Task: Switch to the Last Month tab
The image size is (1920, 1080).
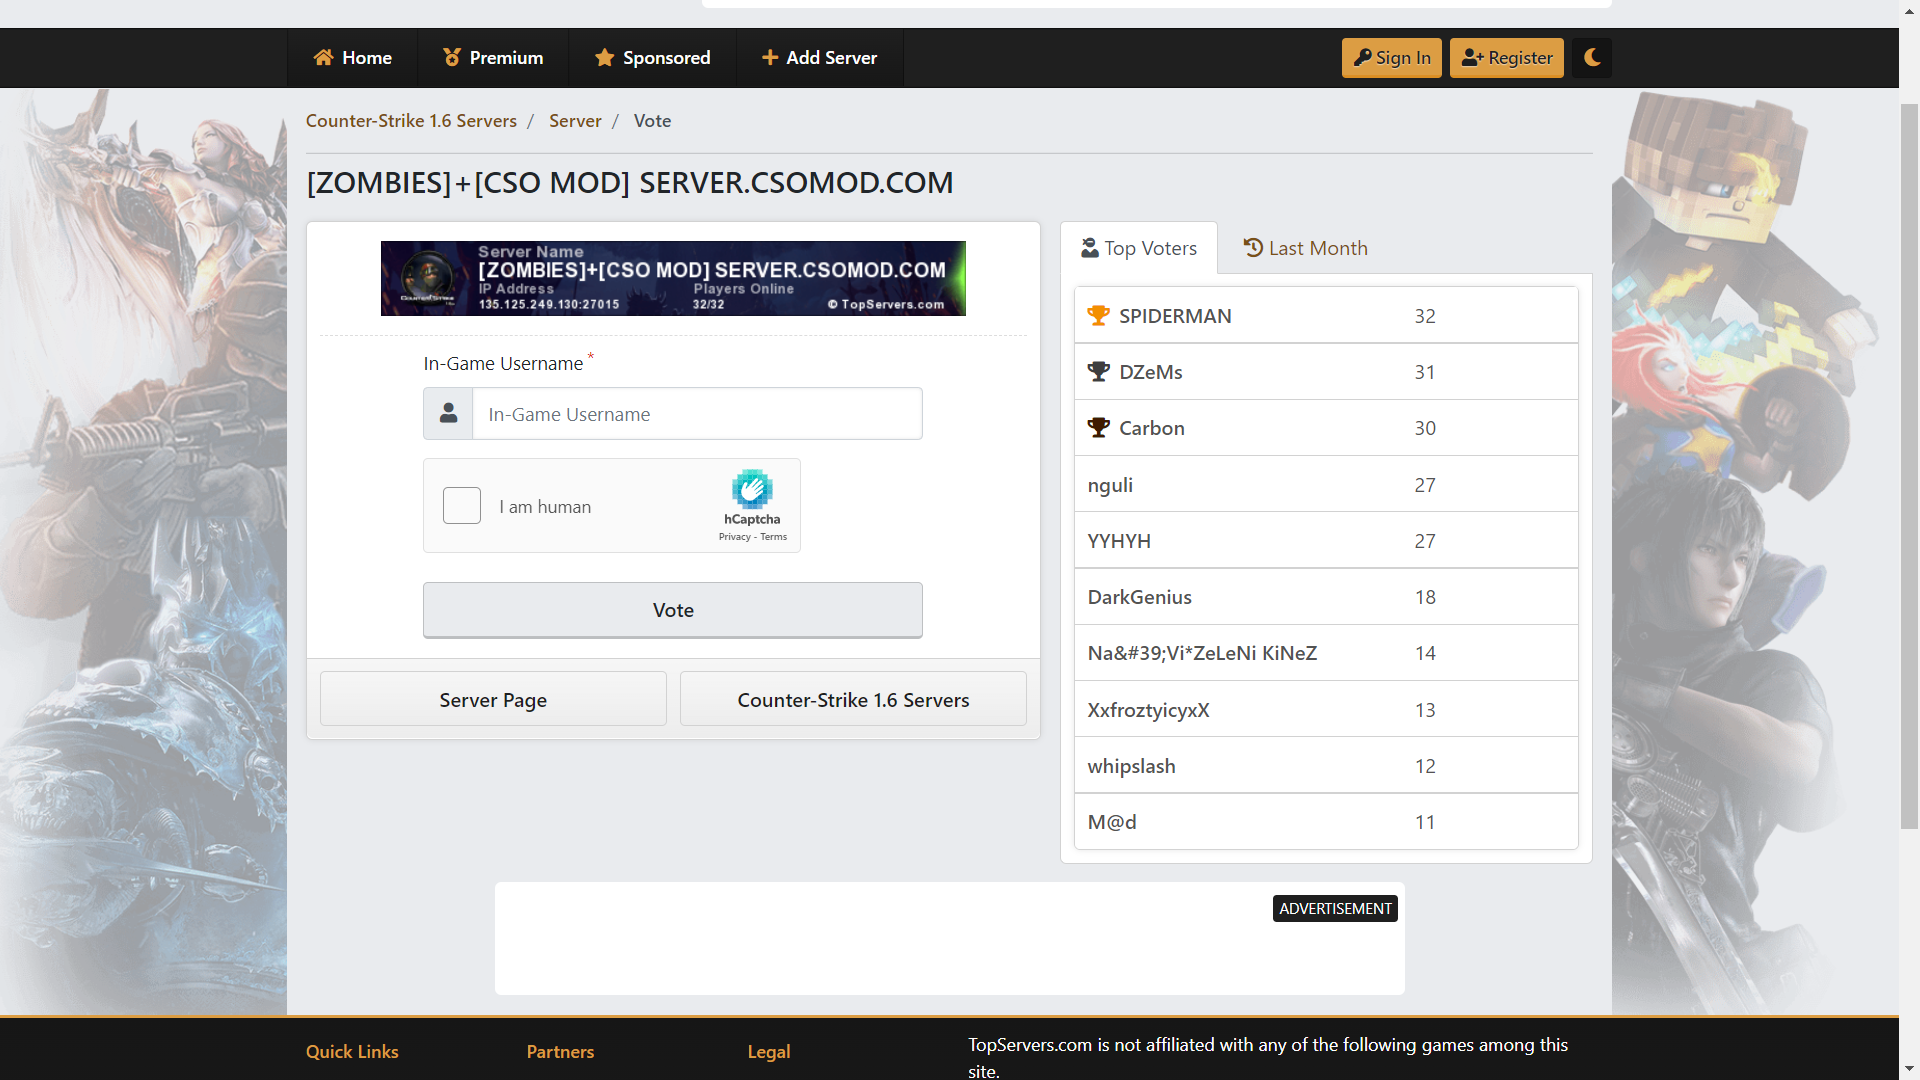Action: [x=1305, y=248]
